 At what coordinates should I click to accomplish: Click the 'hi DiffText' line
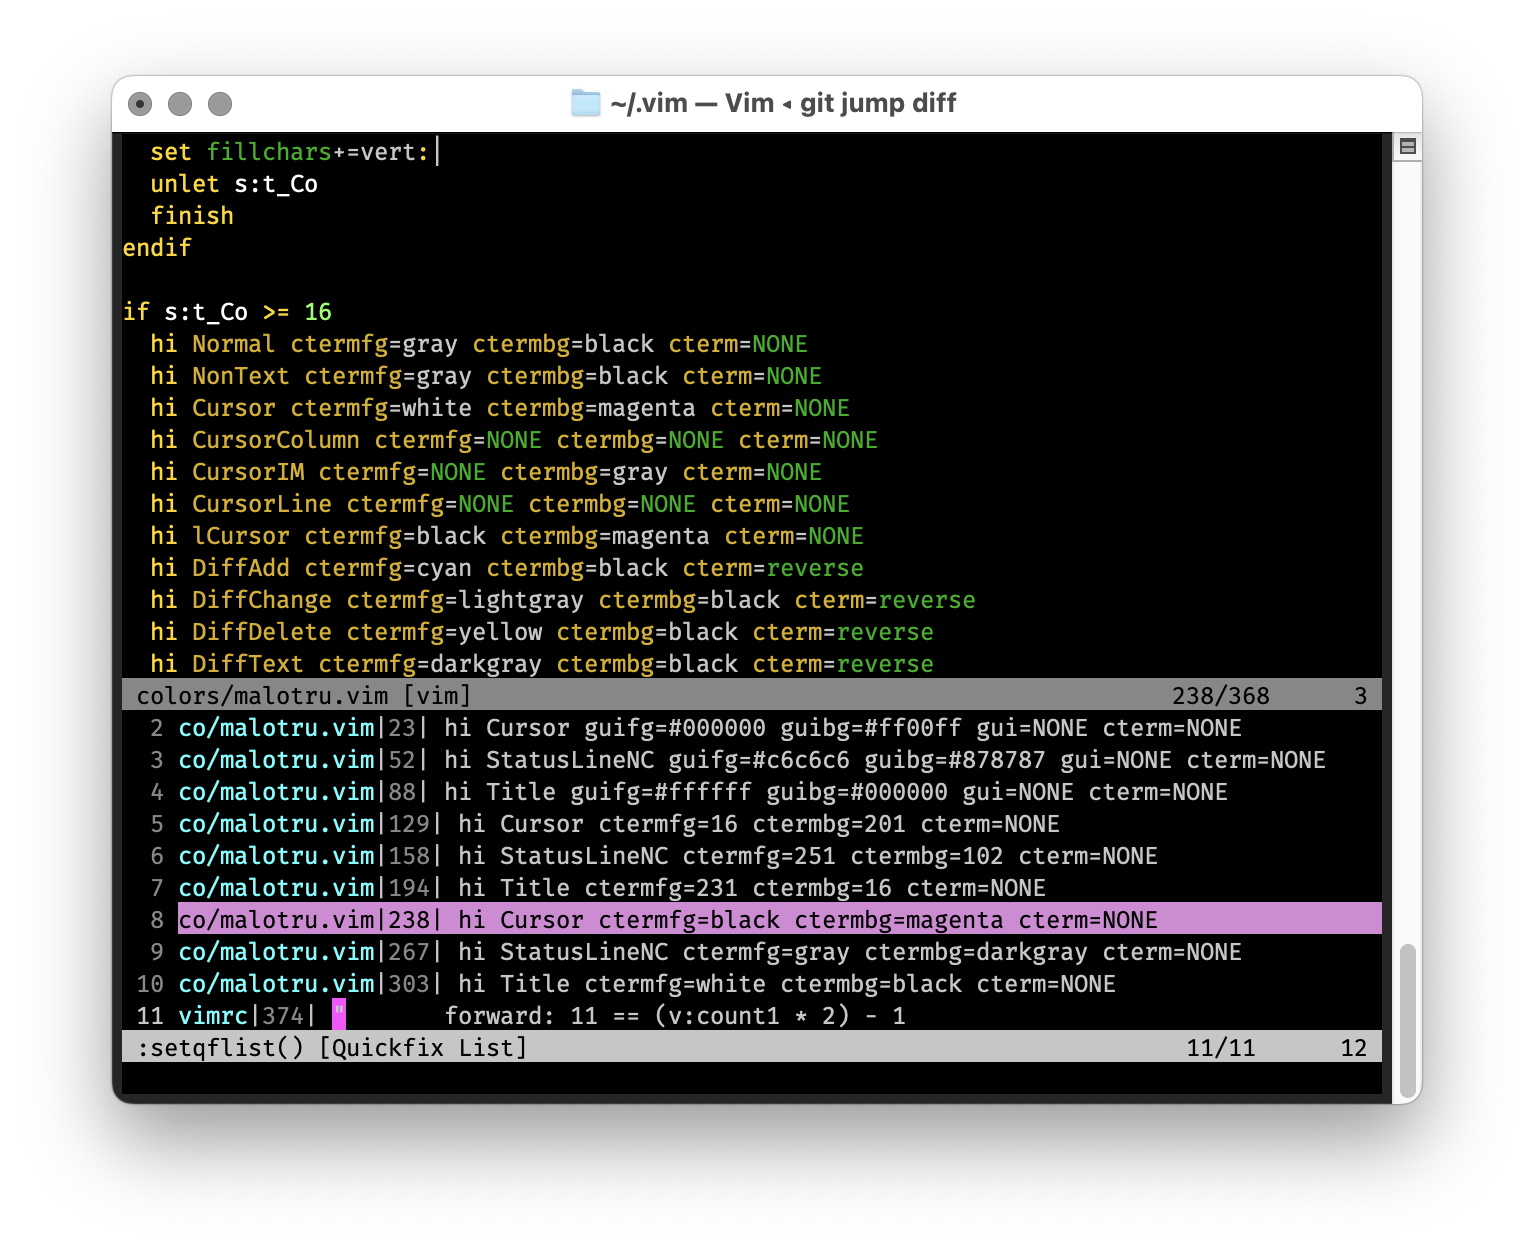(542, 664)
